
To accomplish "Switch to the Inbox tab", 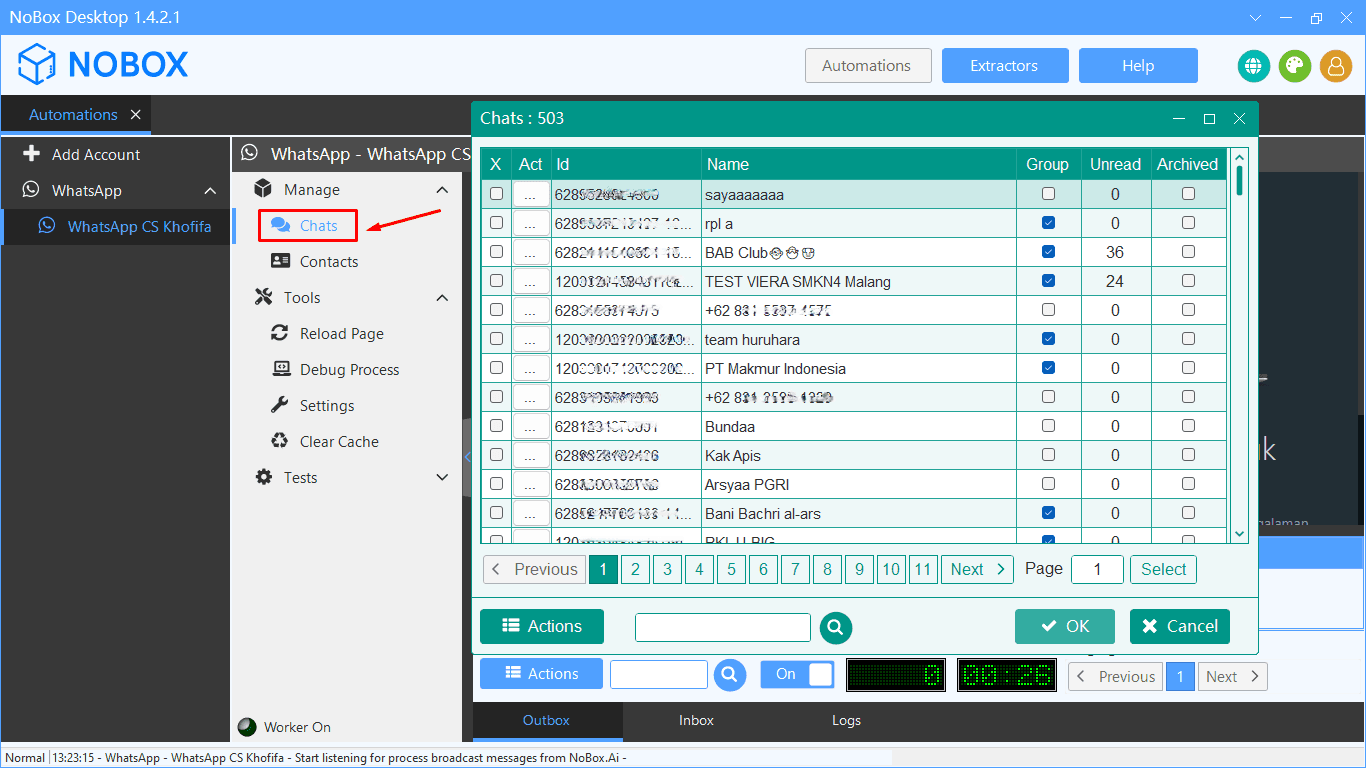I will pos(696,720).
